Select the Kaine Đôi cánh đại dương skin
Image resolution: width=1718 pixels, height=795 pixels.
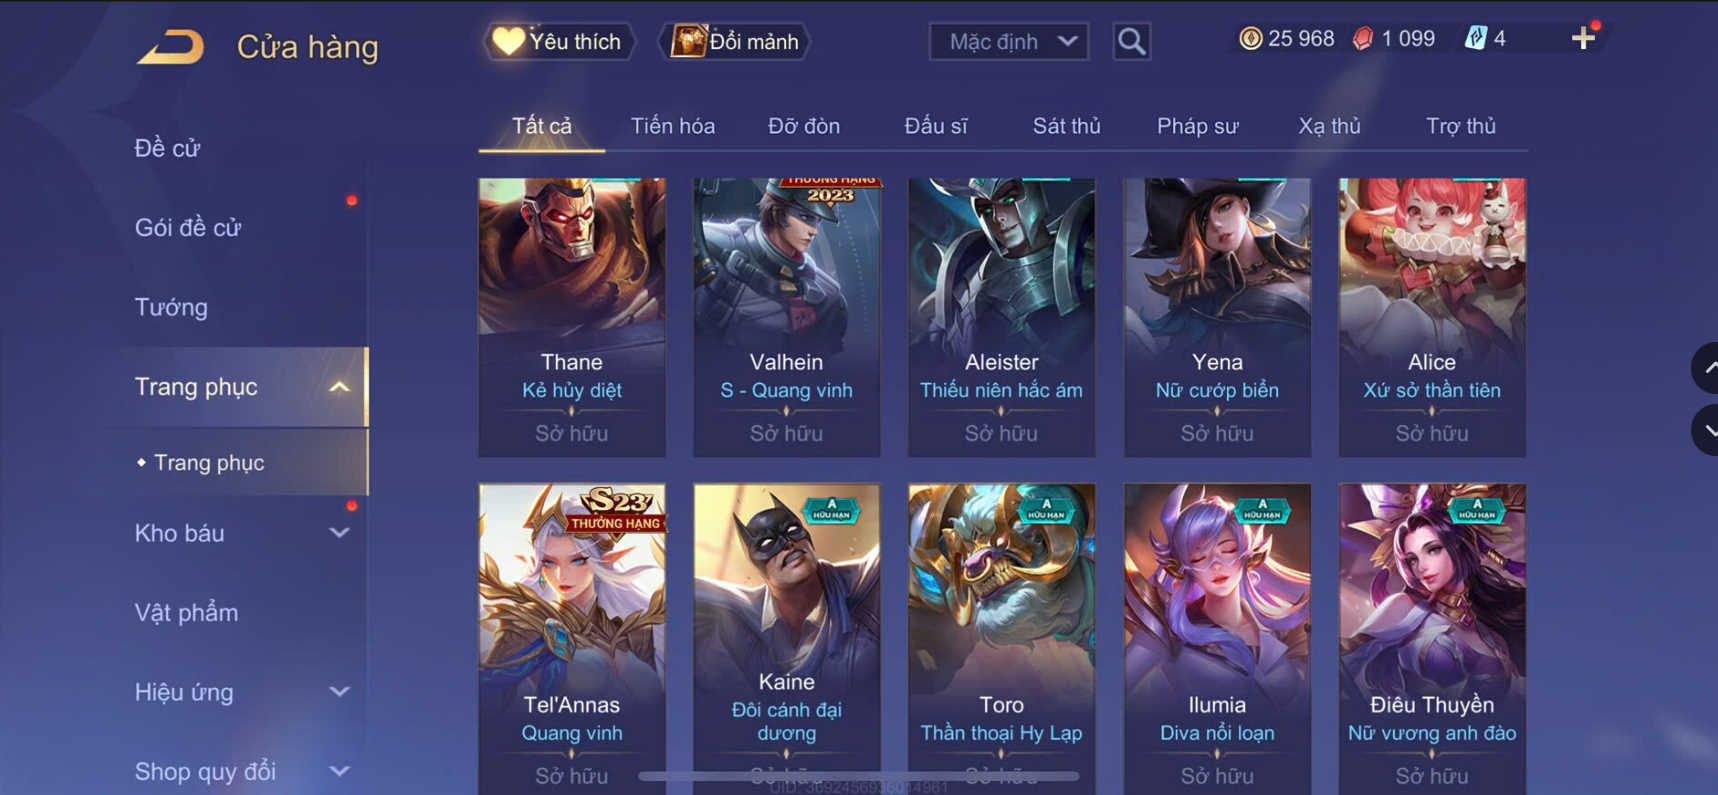787,638
